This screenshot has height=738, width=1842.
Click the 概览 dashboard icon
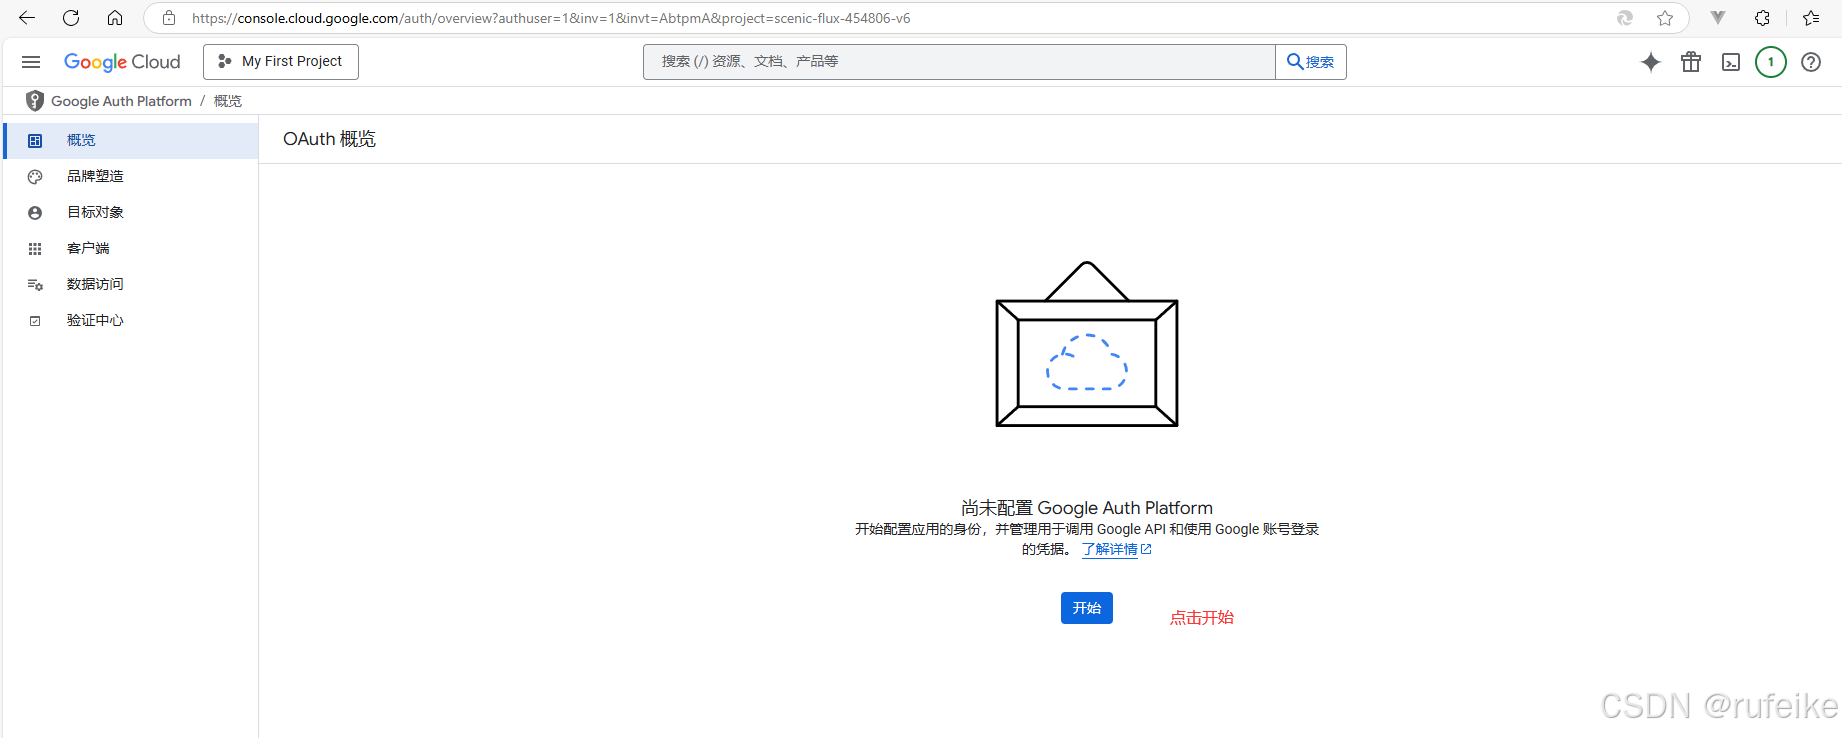pos(35,141)
